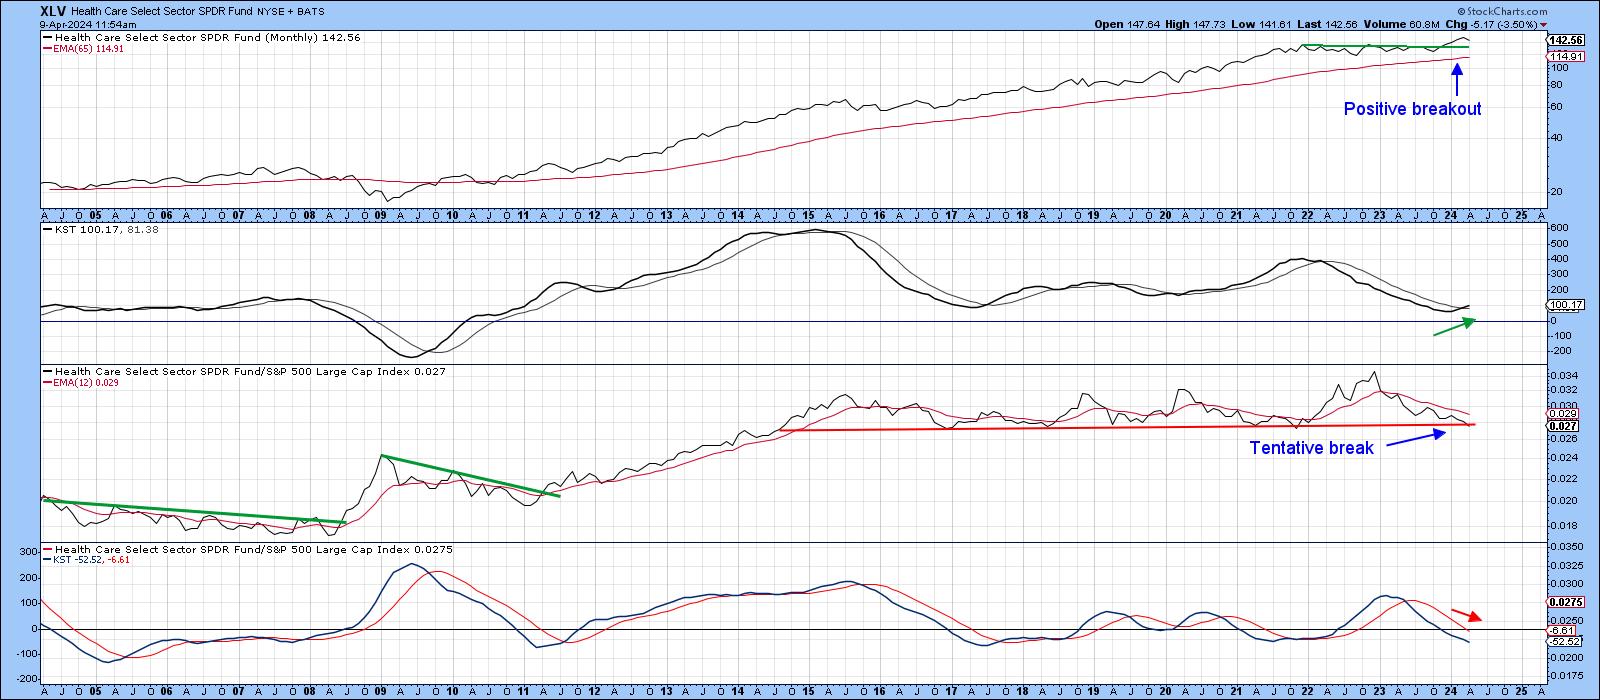
Task: Click the 0.0350 tick in the bottom panel
Action: [1565, 549]
